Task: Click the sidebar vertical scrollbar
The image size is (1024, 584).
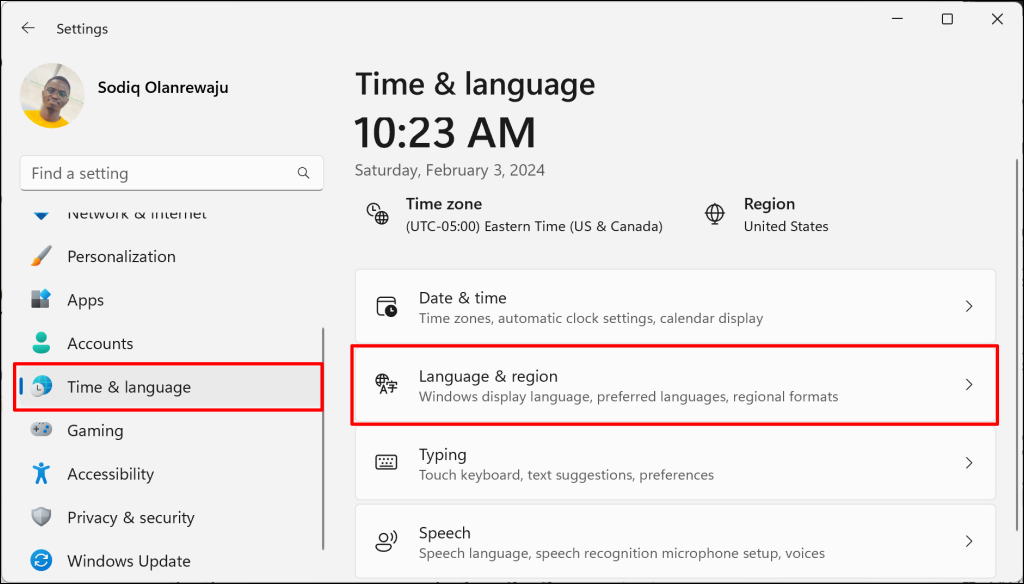Action: pyautogui.click(x=323, y=438)
